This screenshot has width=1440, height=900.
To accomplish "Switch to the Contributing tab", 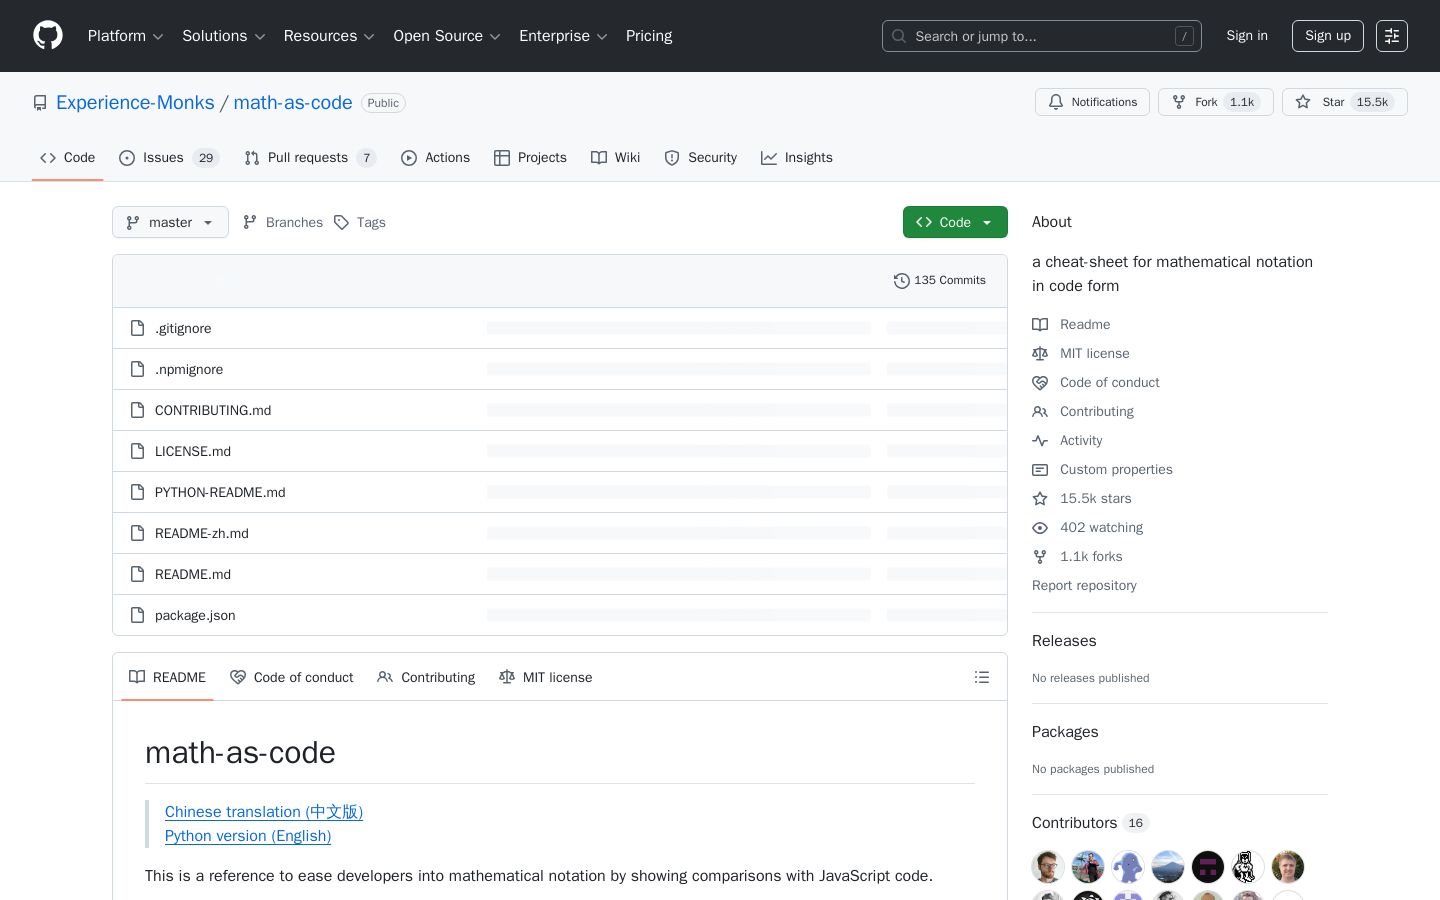I will click(x=426, y=677).
